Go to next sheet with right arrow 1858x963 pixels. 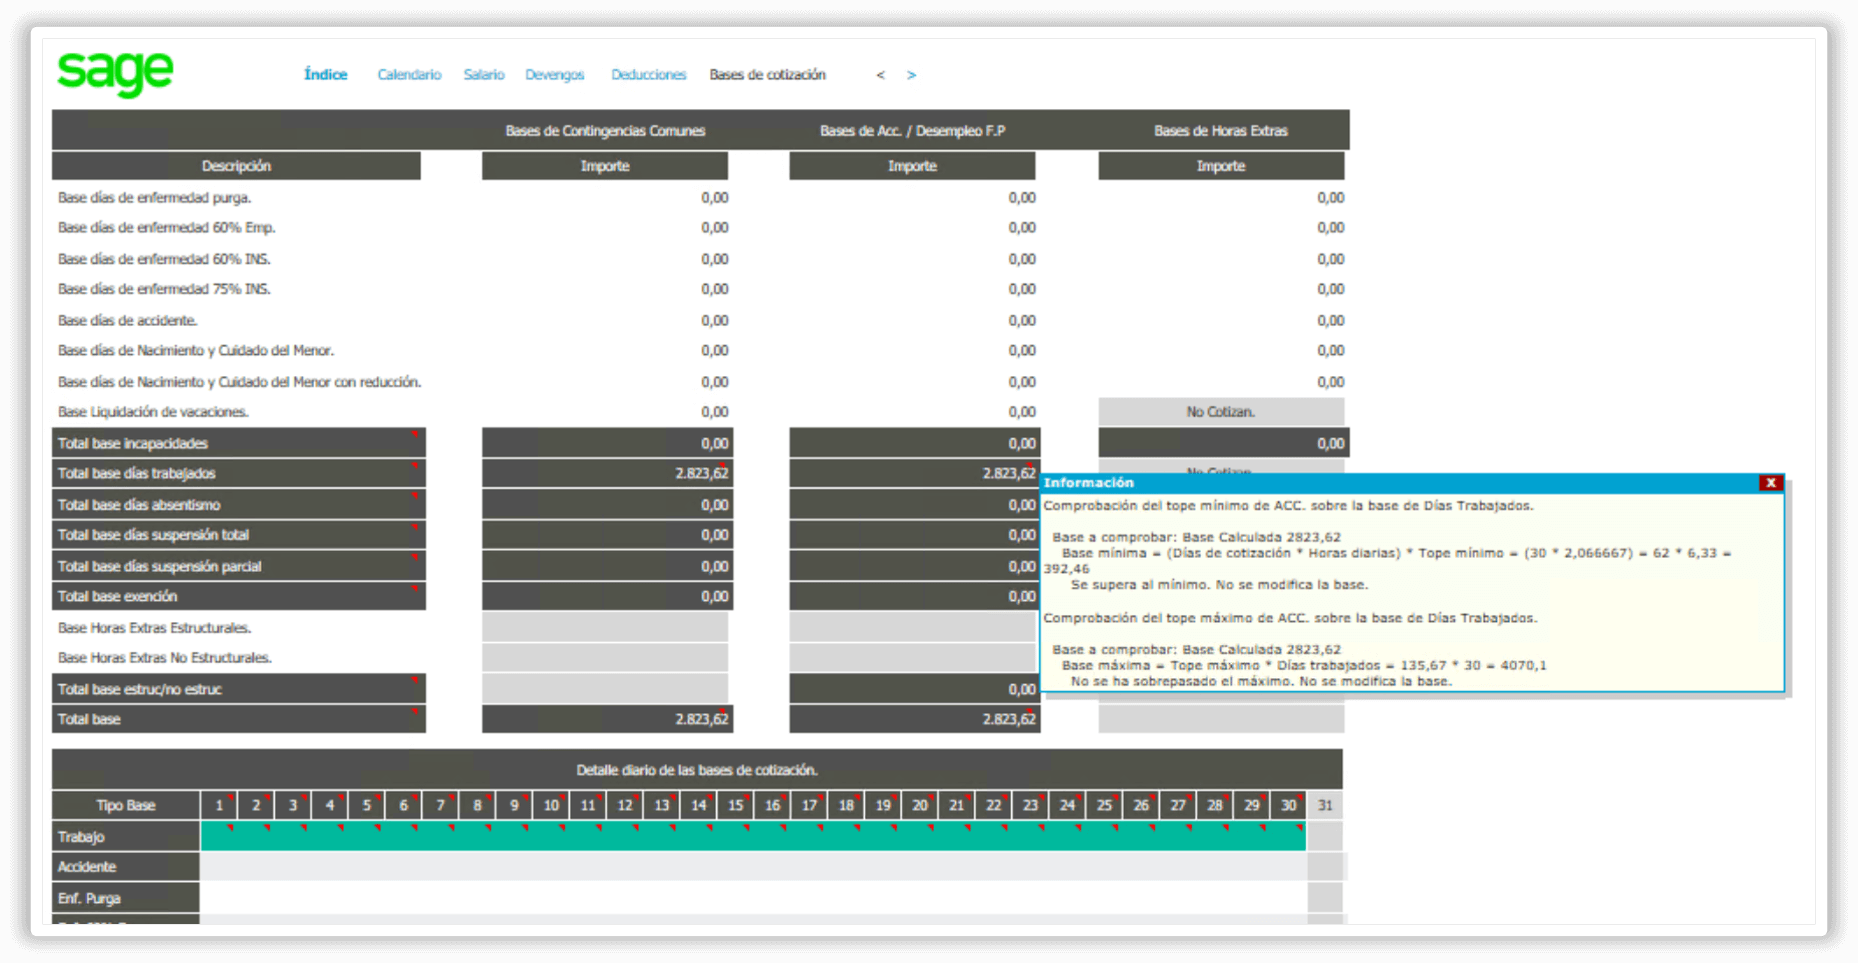pos(911,75)
